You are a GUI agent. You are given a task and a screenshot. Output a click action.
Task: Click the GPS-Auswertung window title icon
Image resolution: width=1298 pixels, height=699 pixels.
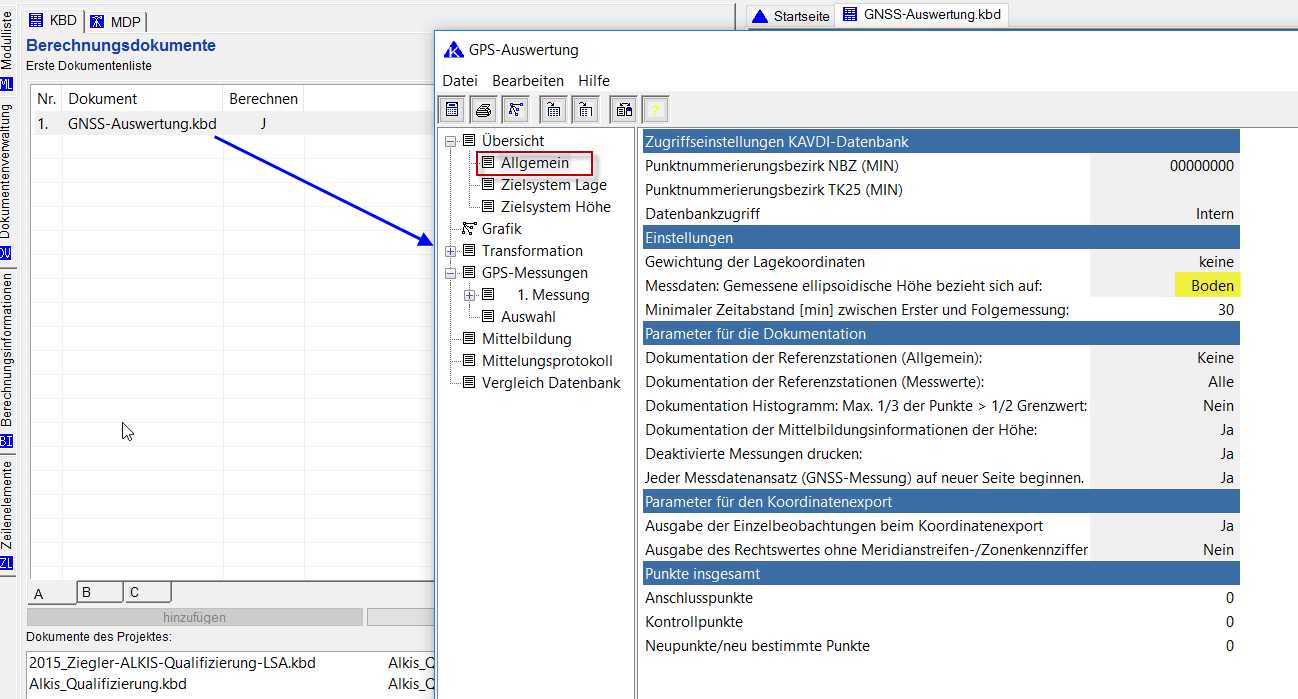(454, 50)
